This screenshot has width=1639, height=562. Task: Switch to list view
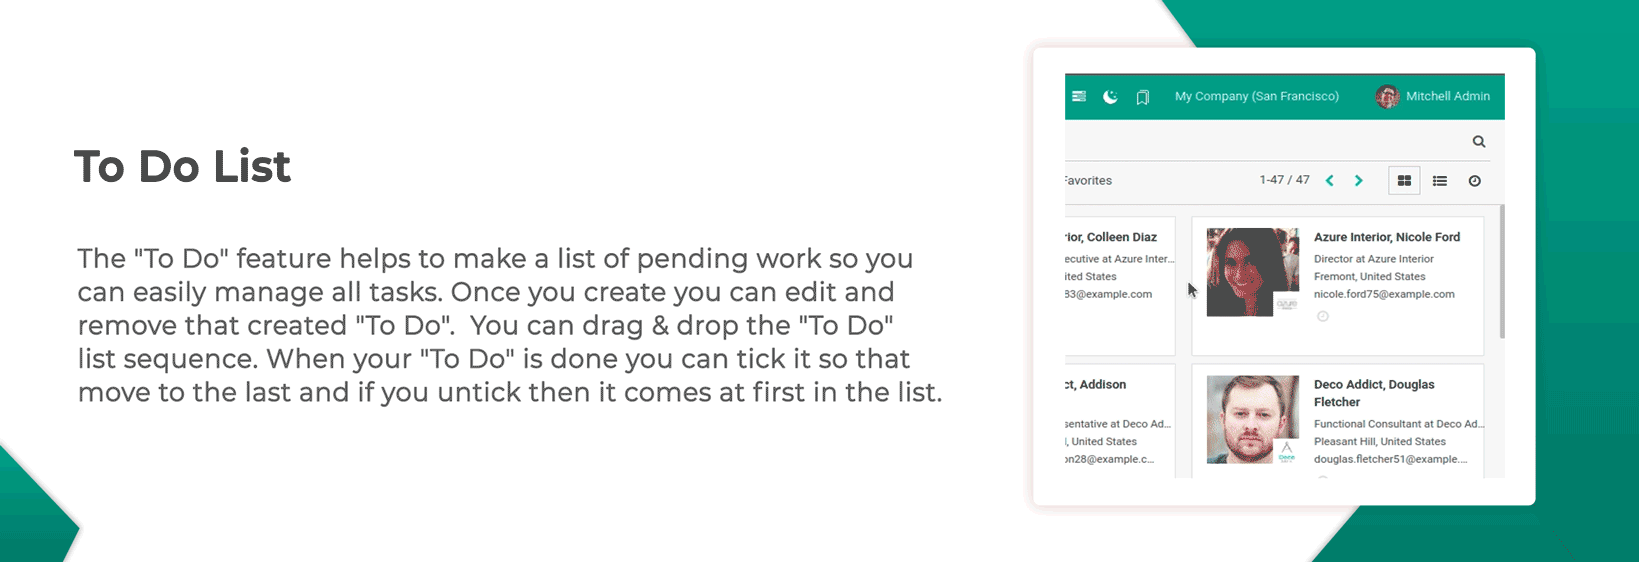1440,181
